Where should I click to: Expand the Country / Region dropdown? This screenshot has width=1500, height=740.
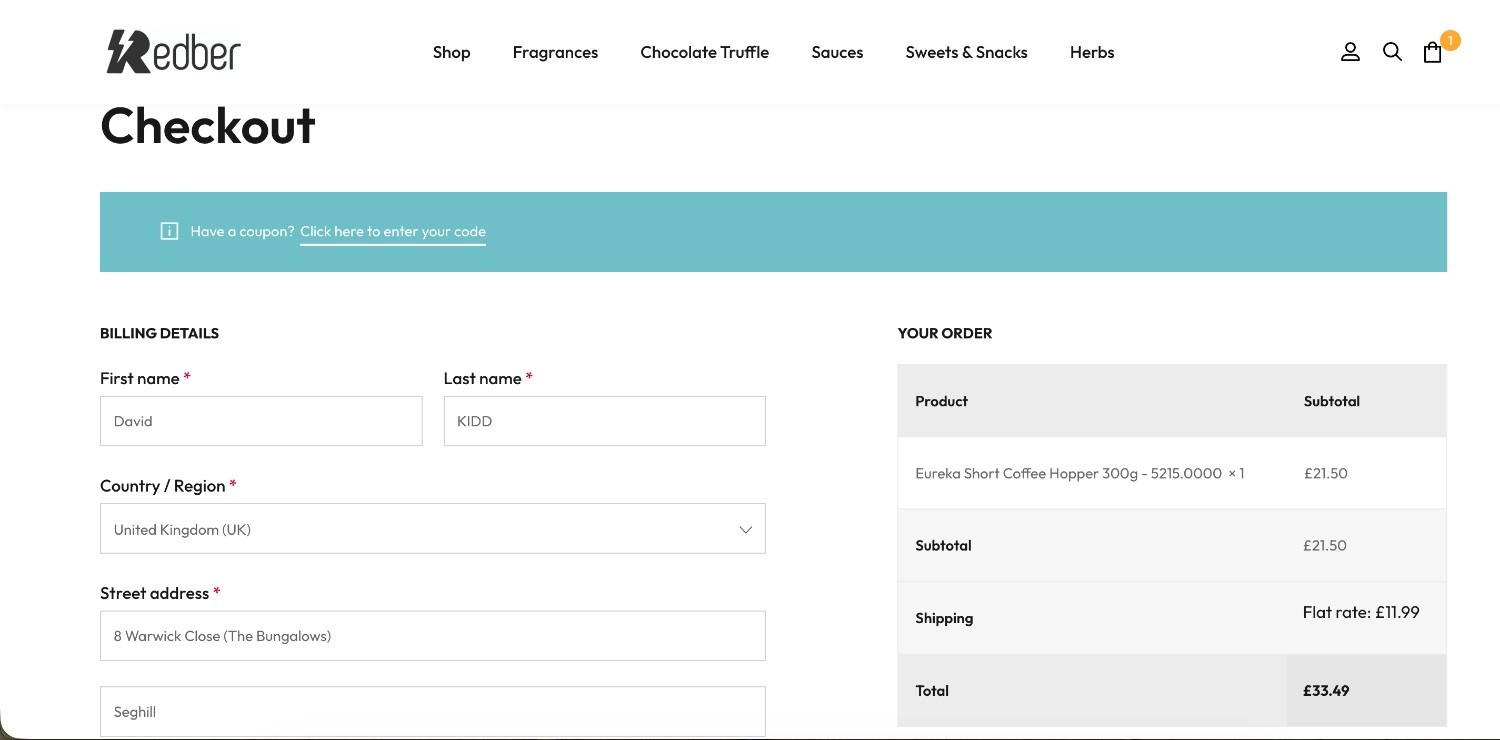(432, 529)
